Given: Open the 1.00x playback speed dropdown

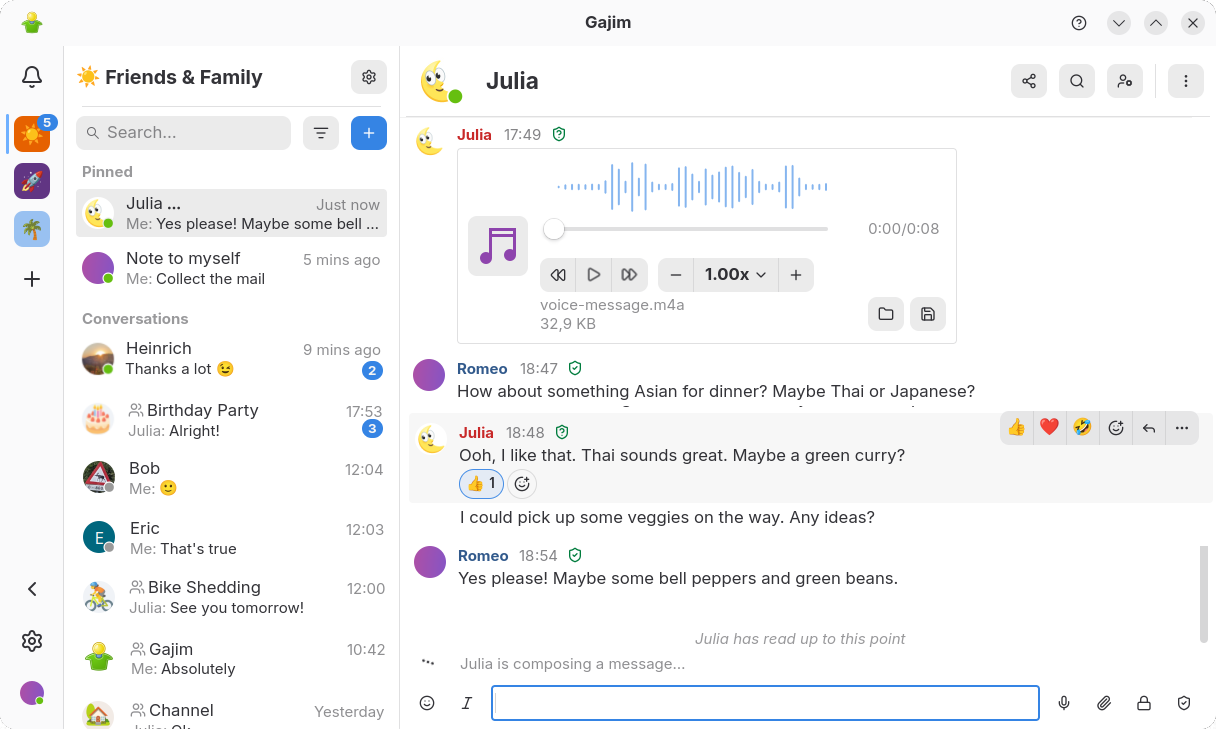Looking at the screenshot, I should (x=736, y=274).
